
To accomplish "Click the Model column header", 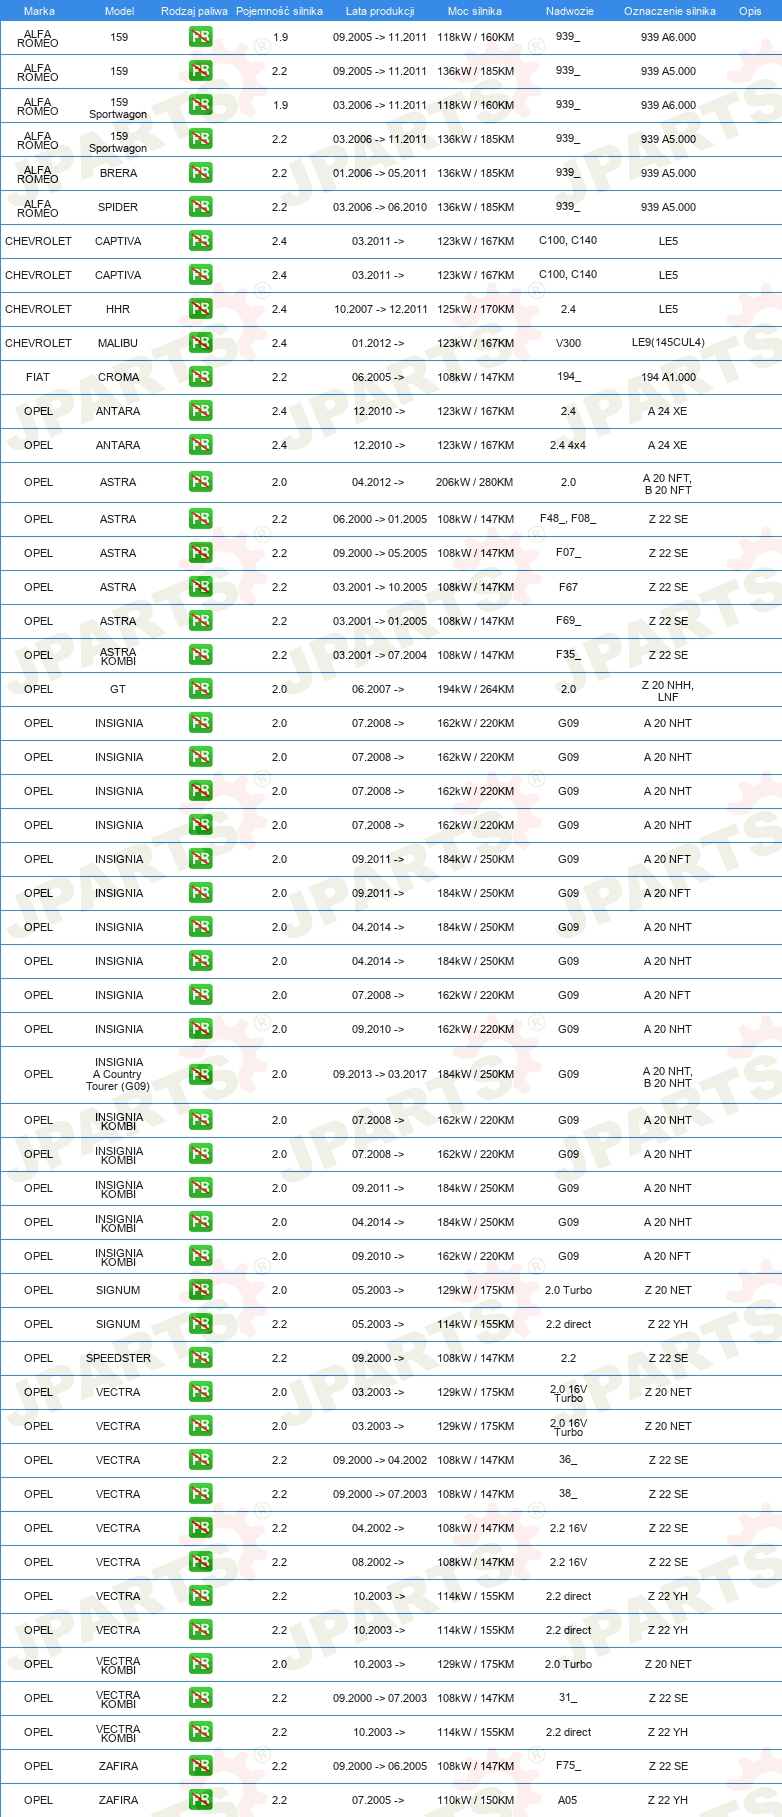I will [x=119, y=11].
